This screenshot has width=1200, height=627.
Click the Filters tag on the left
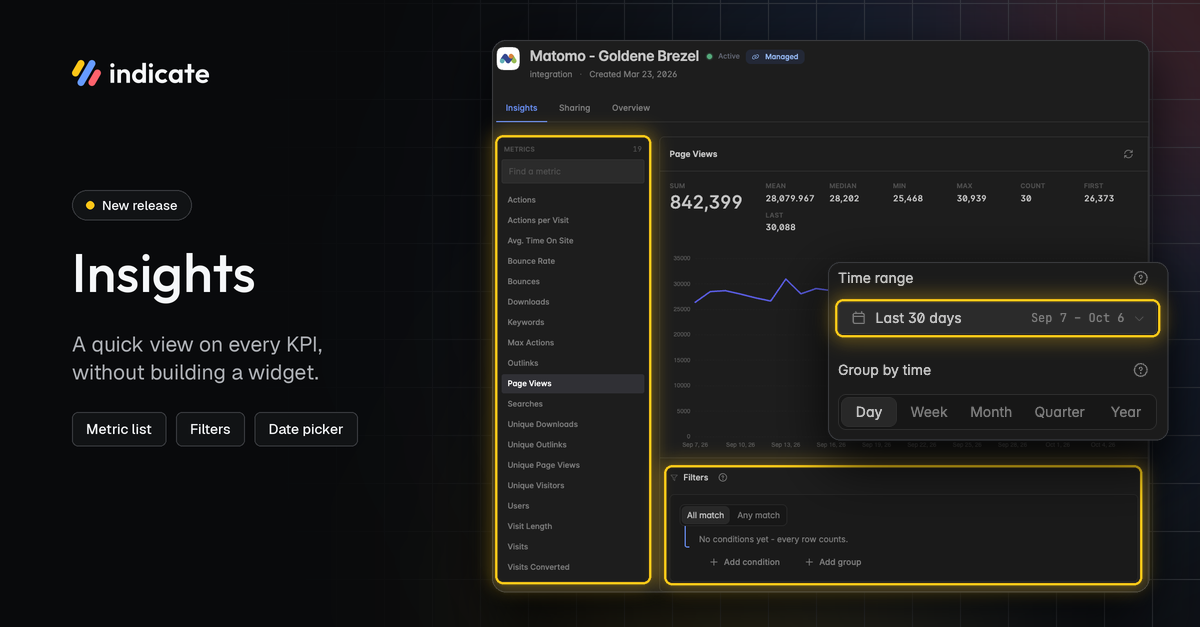pyautogui.click(x=210, y=429)
